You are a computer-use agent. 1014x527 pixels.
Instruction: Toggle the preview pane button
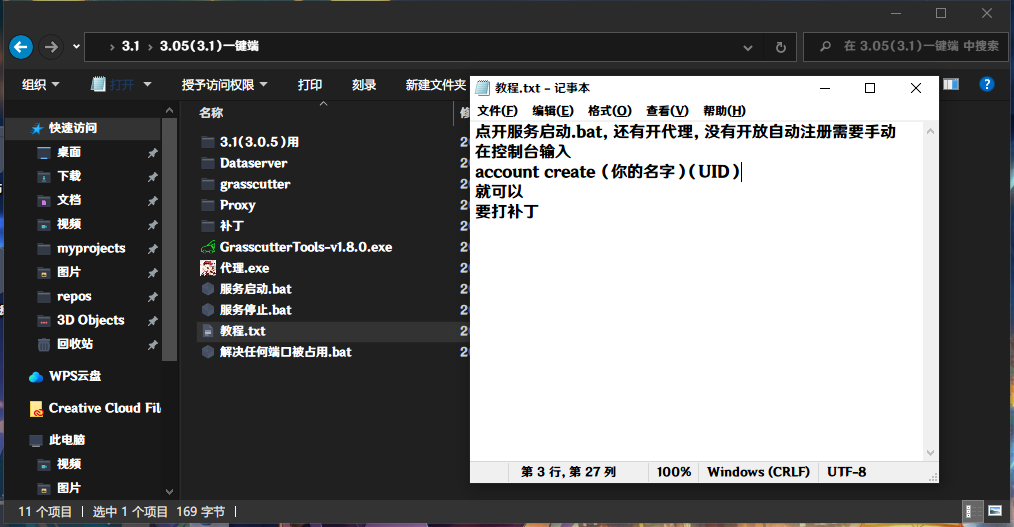point(951,85)
